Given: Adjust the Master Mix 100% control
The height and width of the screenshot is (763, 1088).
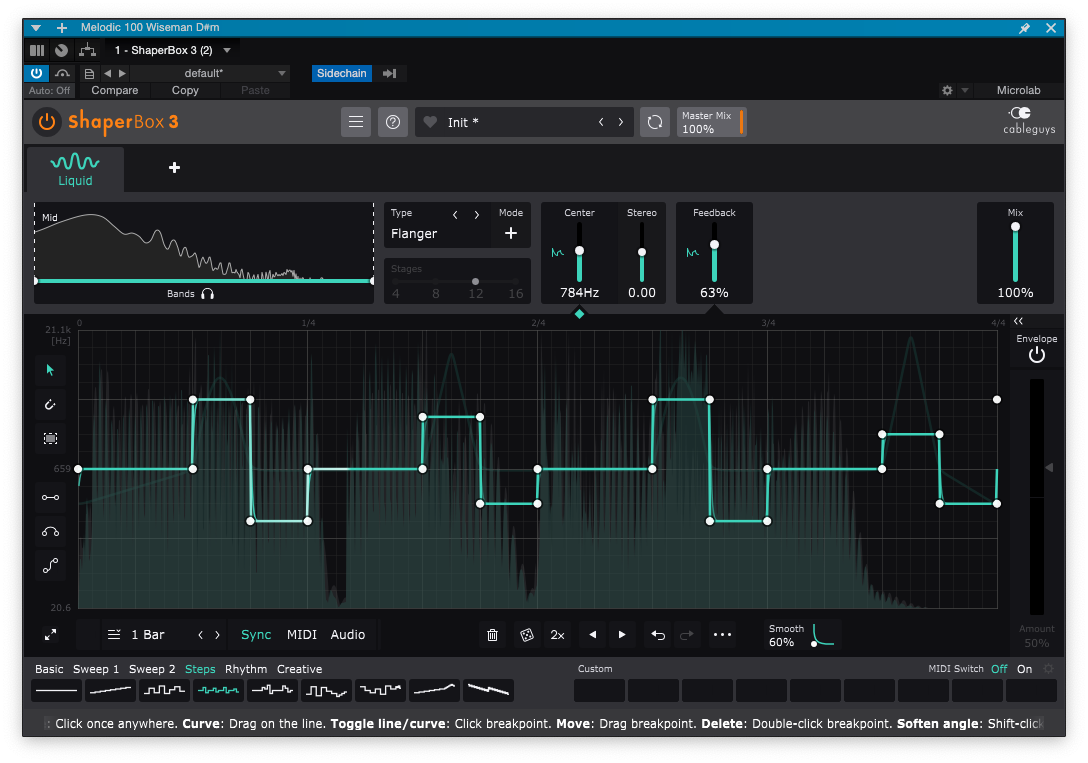Looking at the screenshot, I should tap(711, 122).
